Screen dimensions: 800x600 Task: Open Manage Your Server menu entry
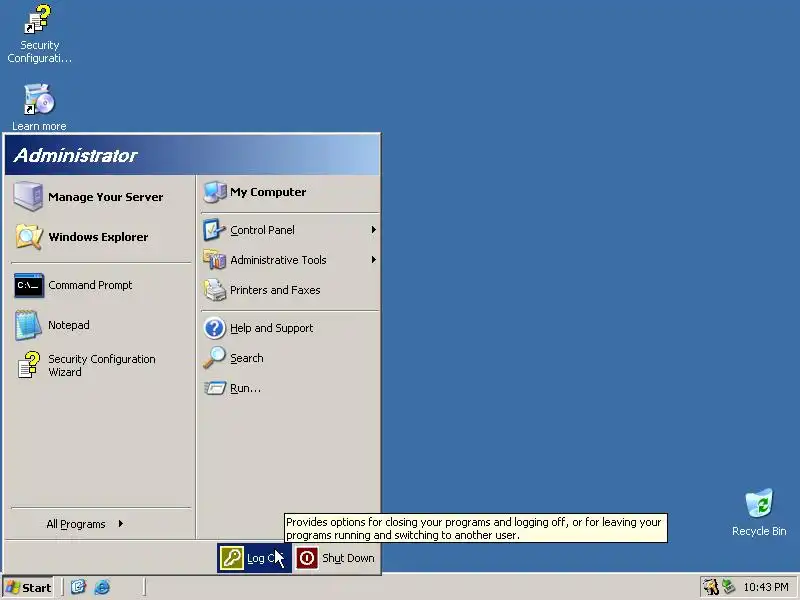(100, 196)
